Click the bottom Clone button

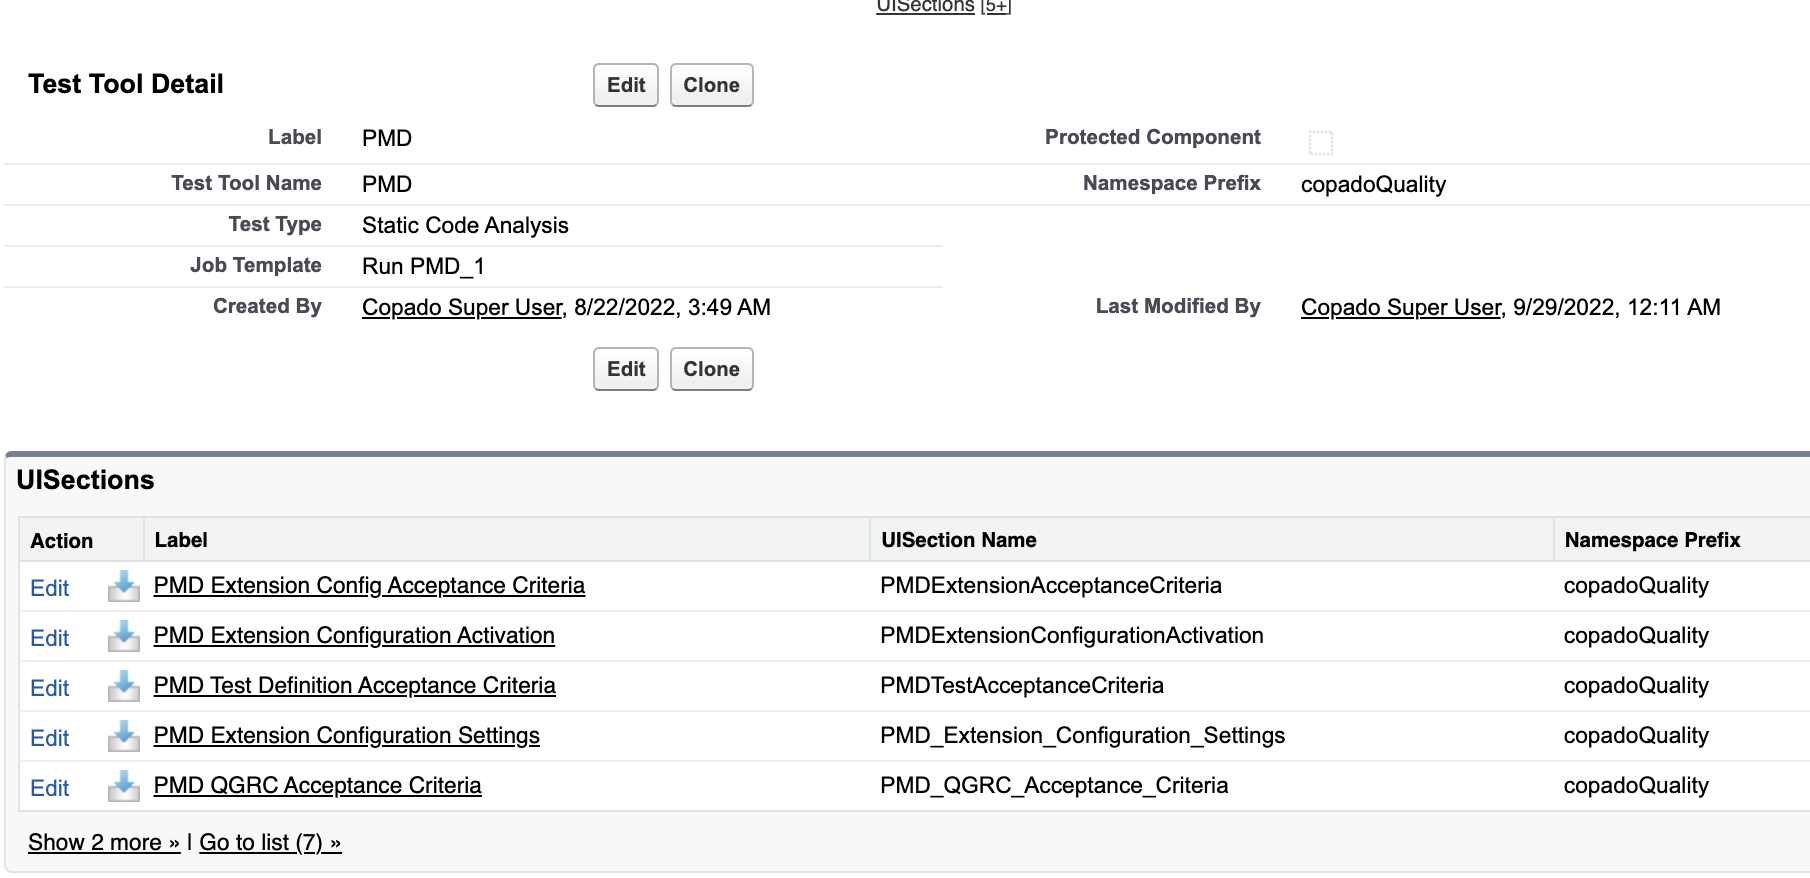711,369
